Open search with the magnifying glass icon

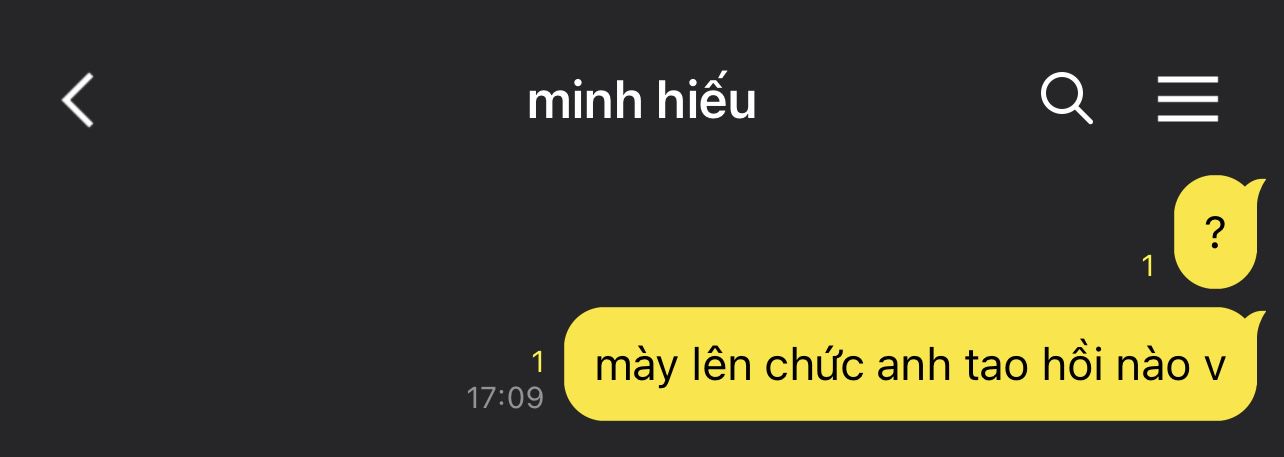1066,99
